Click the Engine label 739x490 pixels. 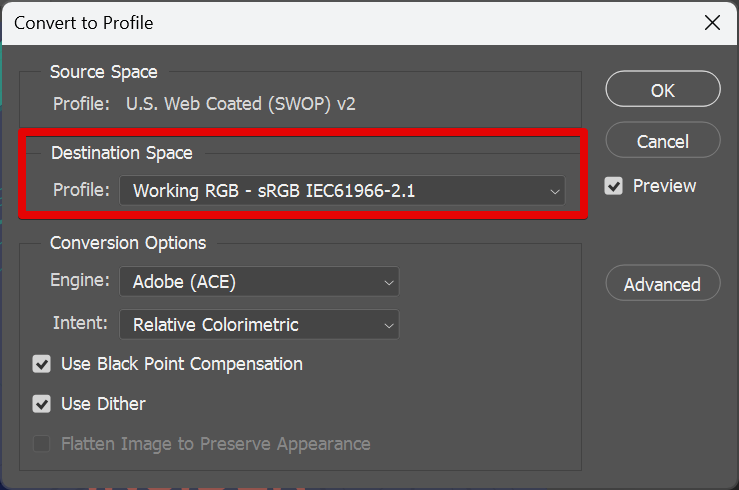pyautogui.click(x=80, y=282)
